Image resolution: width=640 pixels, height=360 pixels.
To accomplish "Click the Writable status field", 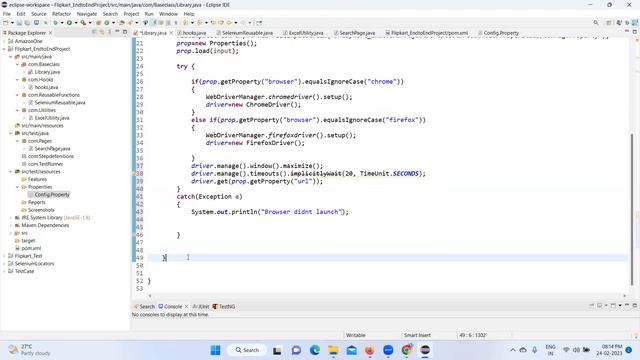I will click(x=356, y=335).
